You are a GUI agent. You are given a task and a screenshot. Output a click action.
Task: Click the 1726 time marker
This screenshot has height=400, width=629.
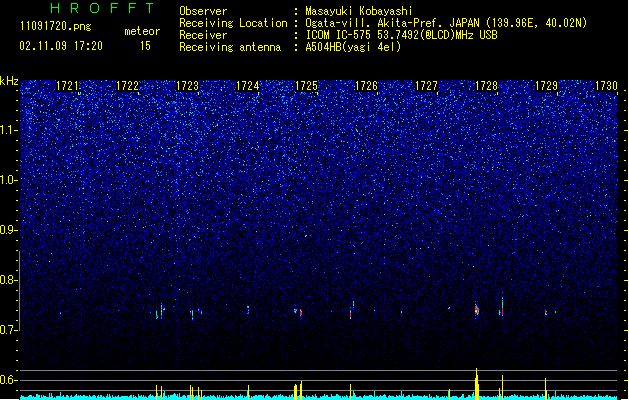tap(366, 86)
